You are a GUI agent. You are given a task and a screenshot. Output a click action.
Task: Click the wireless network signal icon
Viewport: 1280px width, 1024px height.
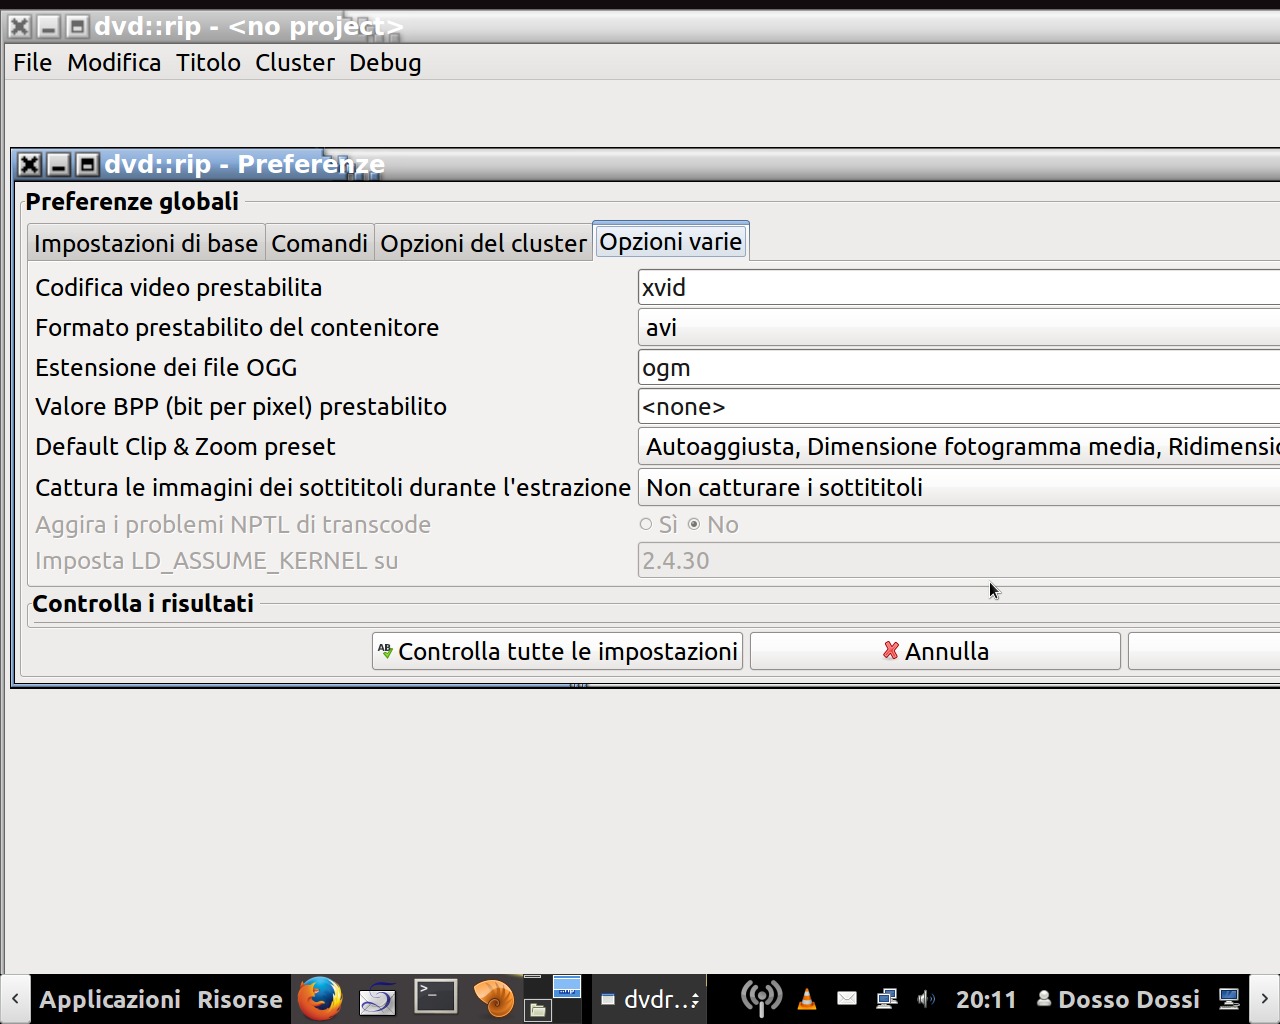761,998
